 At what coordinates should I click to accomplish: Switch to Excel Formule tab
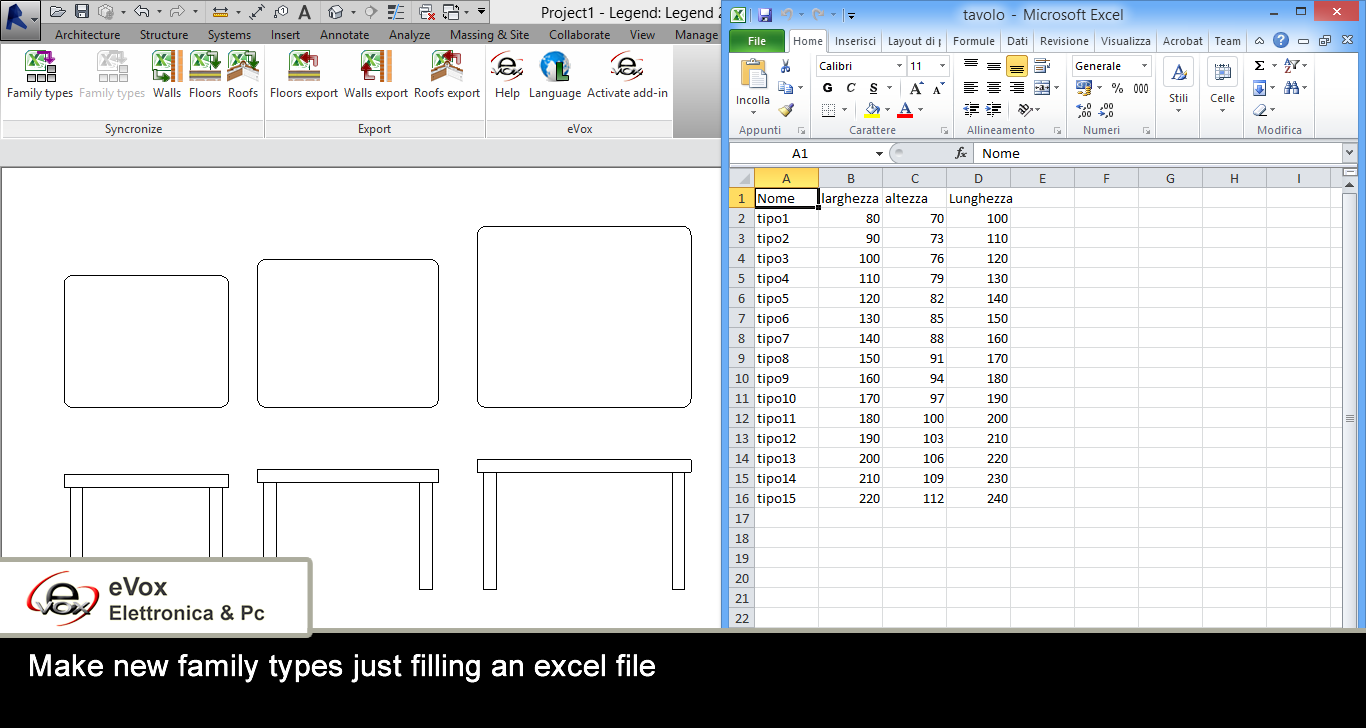(x=973, y=41)
